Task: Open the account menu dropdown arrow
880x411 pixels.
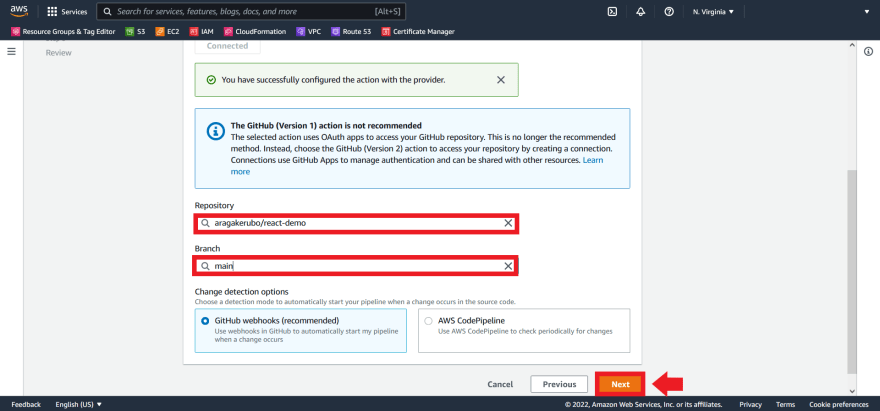Action: point(868,12)
